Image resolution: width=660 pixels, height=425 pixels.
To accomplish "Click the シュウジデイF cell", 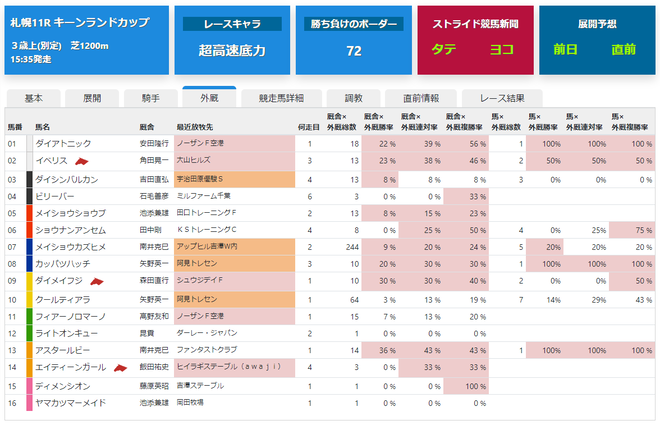I will (x=234, y=281).
